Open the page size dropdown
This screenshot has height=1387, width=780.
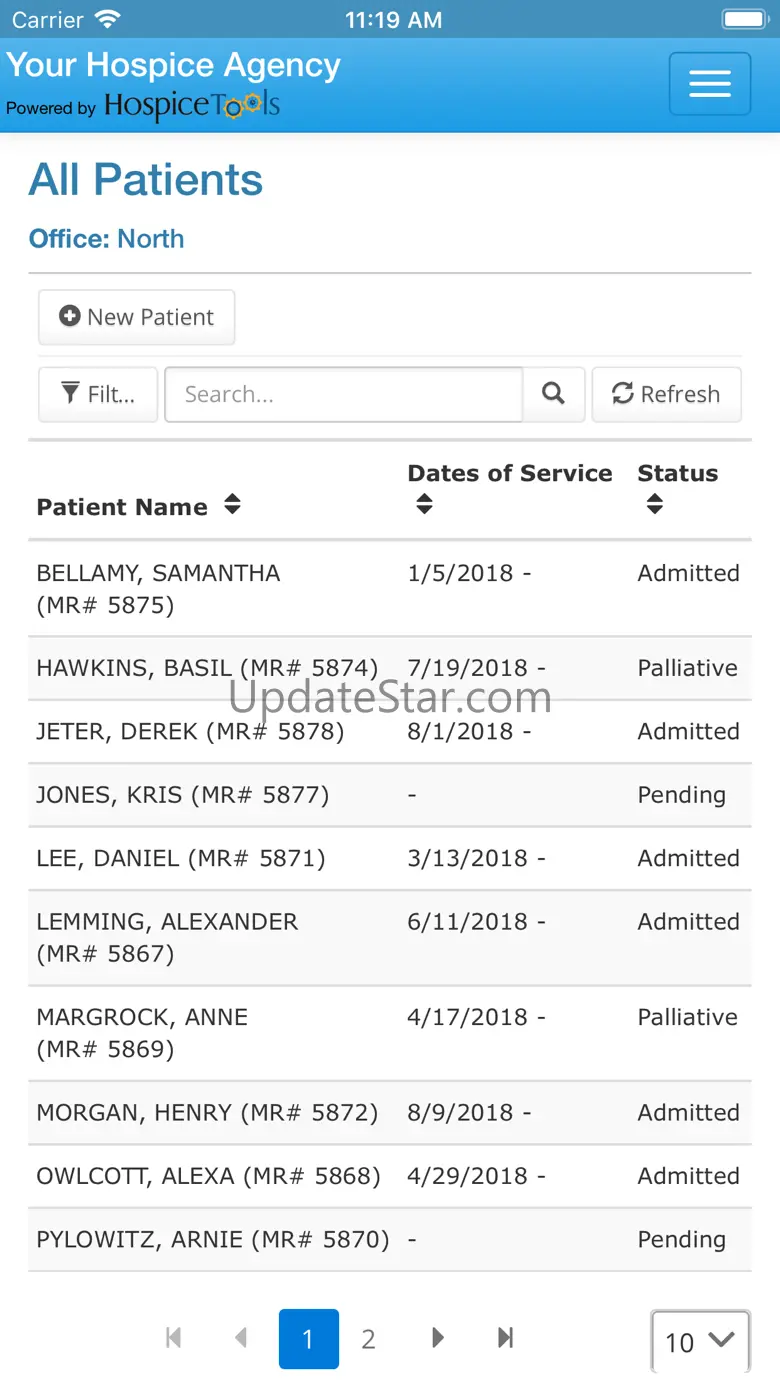click(x=700, y=1341)
